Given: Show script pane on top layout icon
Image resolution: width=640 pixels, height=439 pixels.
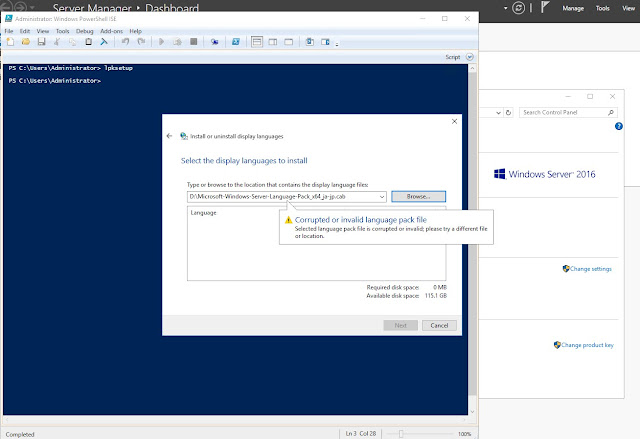Looking at the screenshot, I should coord(257,42).
